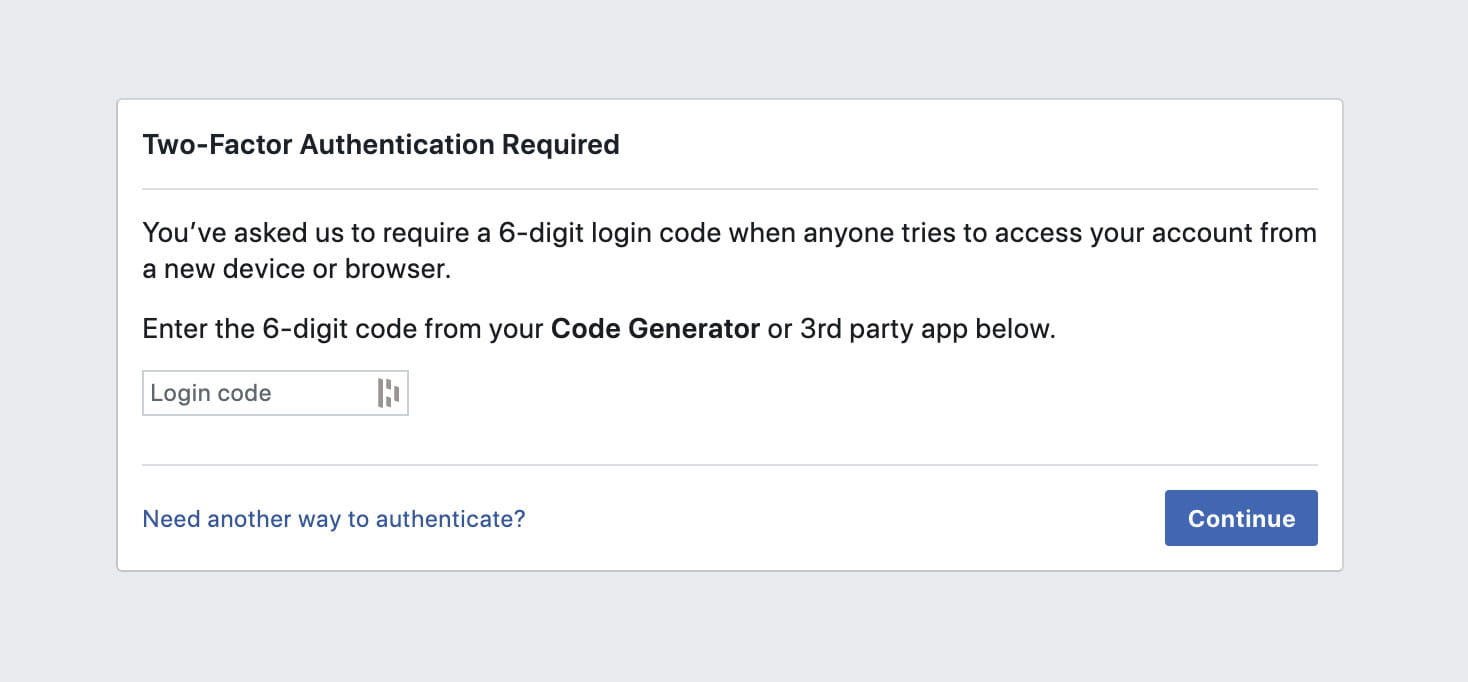The image size is (1468, 682).
Task: Click the divider line above the Continue button
Action: [730, 465]
